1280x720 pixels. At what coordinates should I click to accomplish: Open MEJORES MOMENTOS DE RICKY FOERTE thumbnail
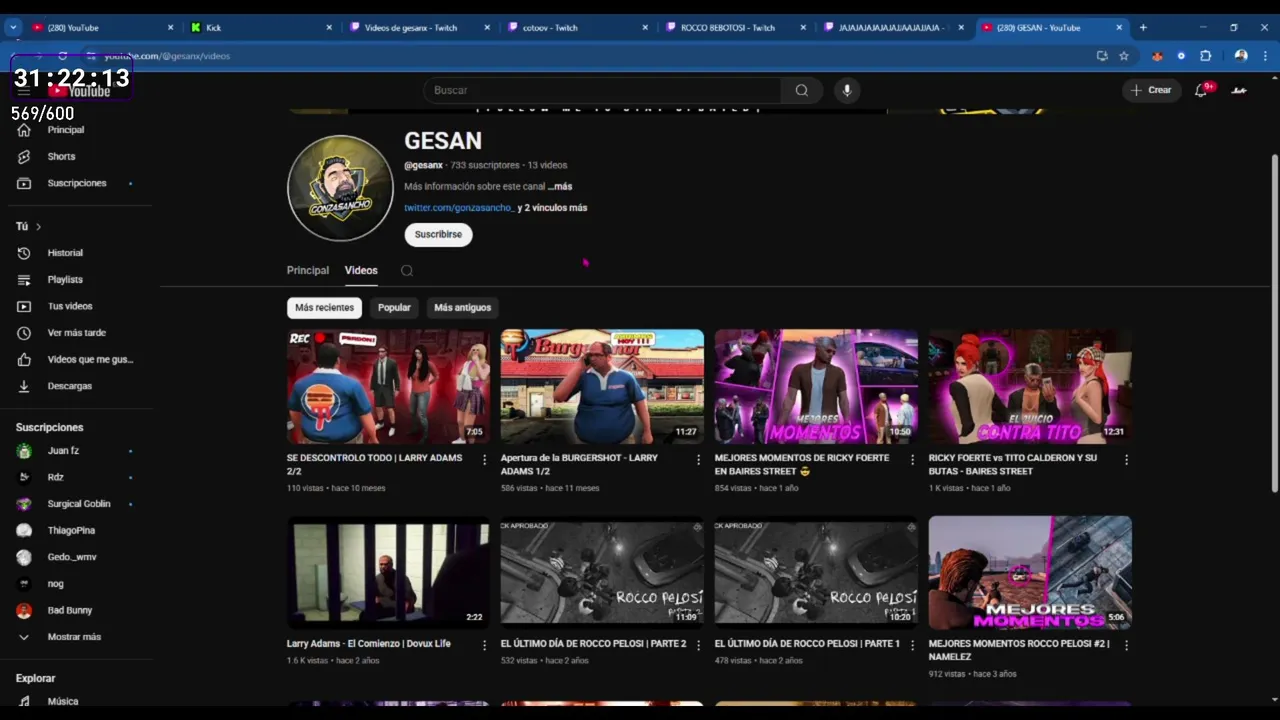click(816, 387)
